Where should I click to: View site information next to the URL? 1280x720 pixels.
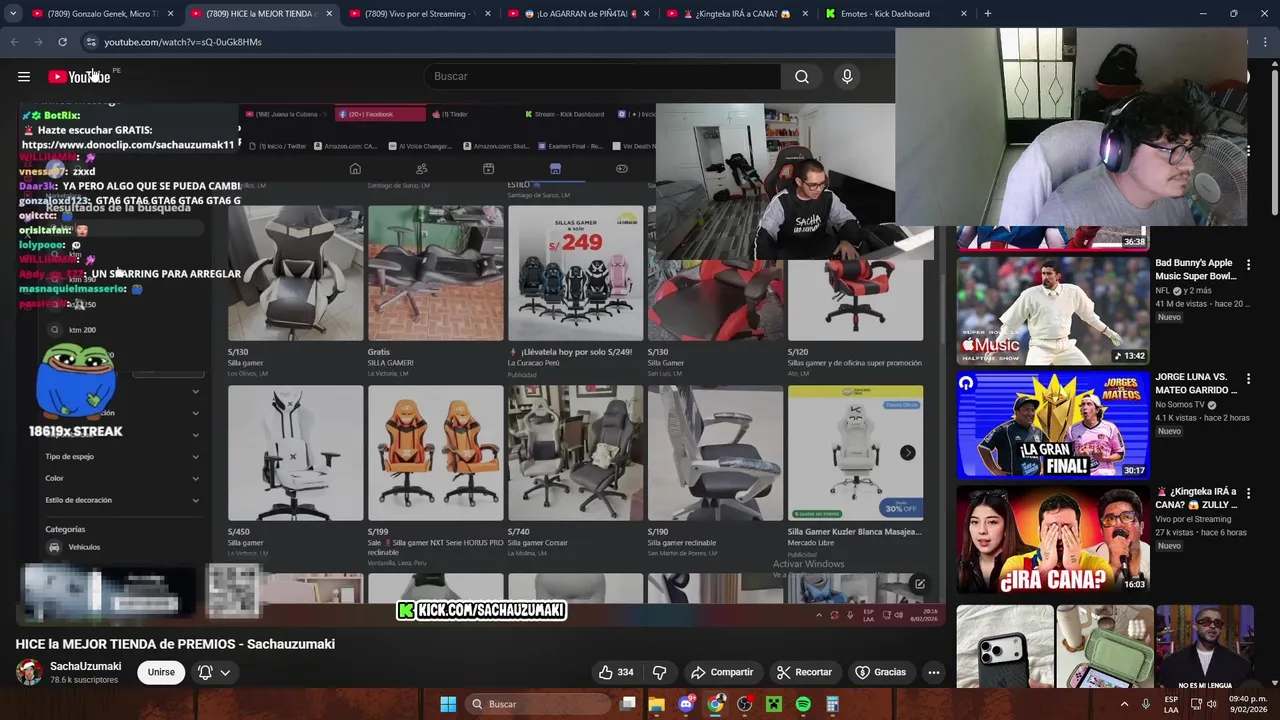click(x=90, y=42)
